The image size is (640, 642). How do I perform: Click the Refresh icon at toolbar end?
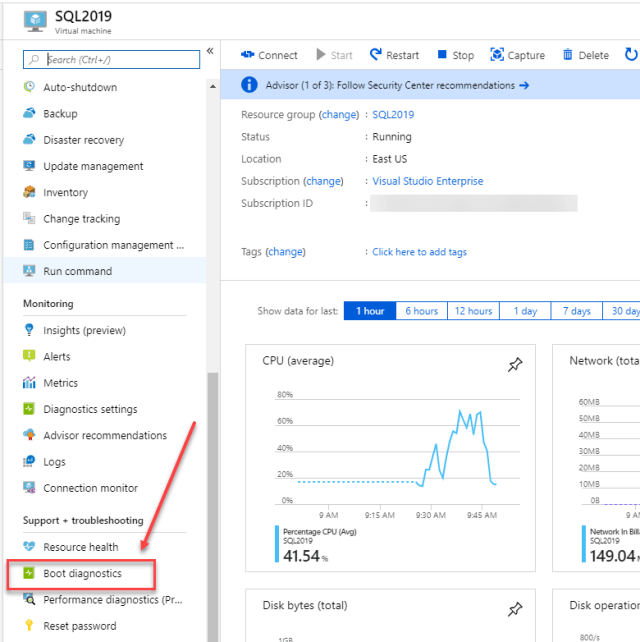(631, 54)
